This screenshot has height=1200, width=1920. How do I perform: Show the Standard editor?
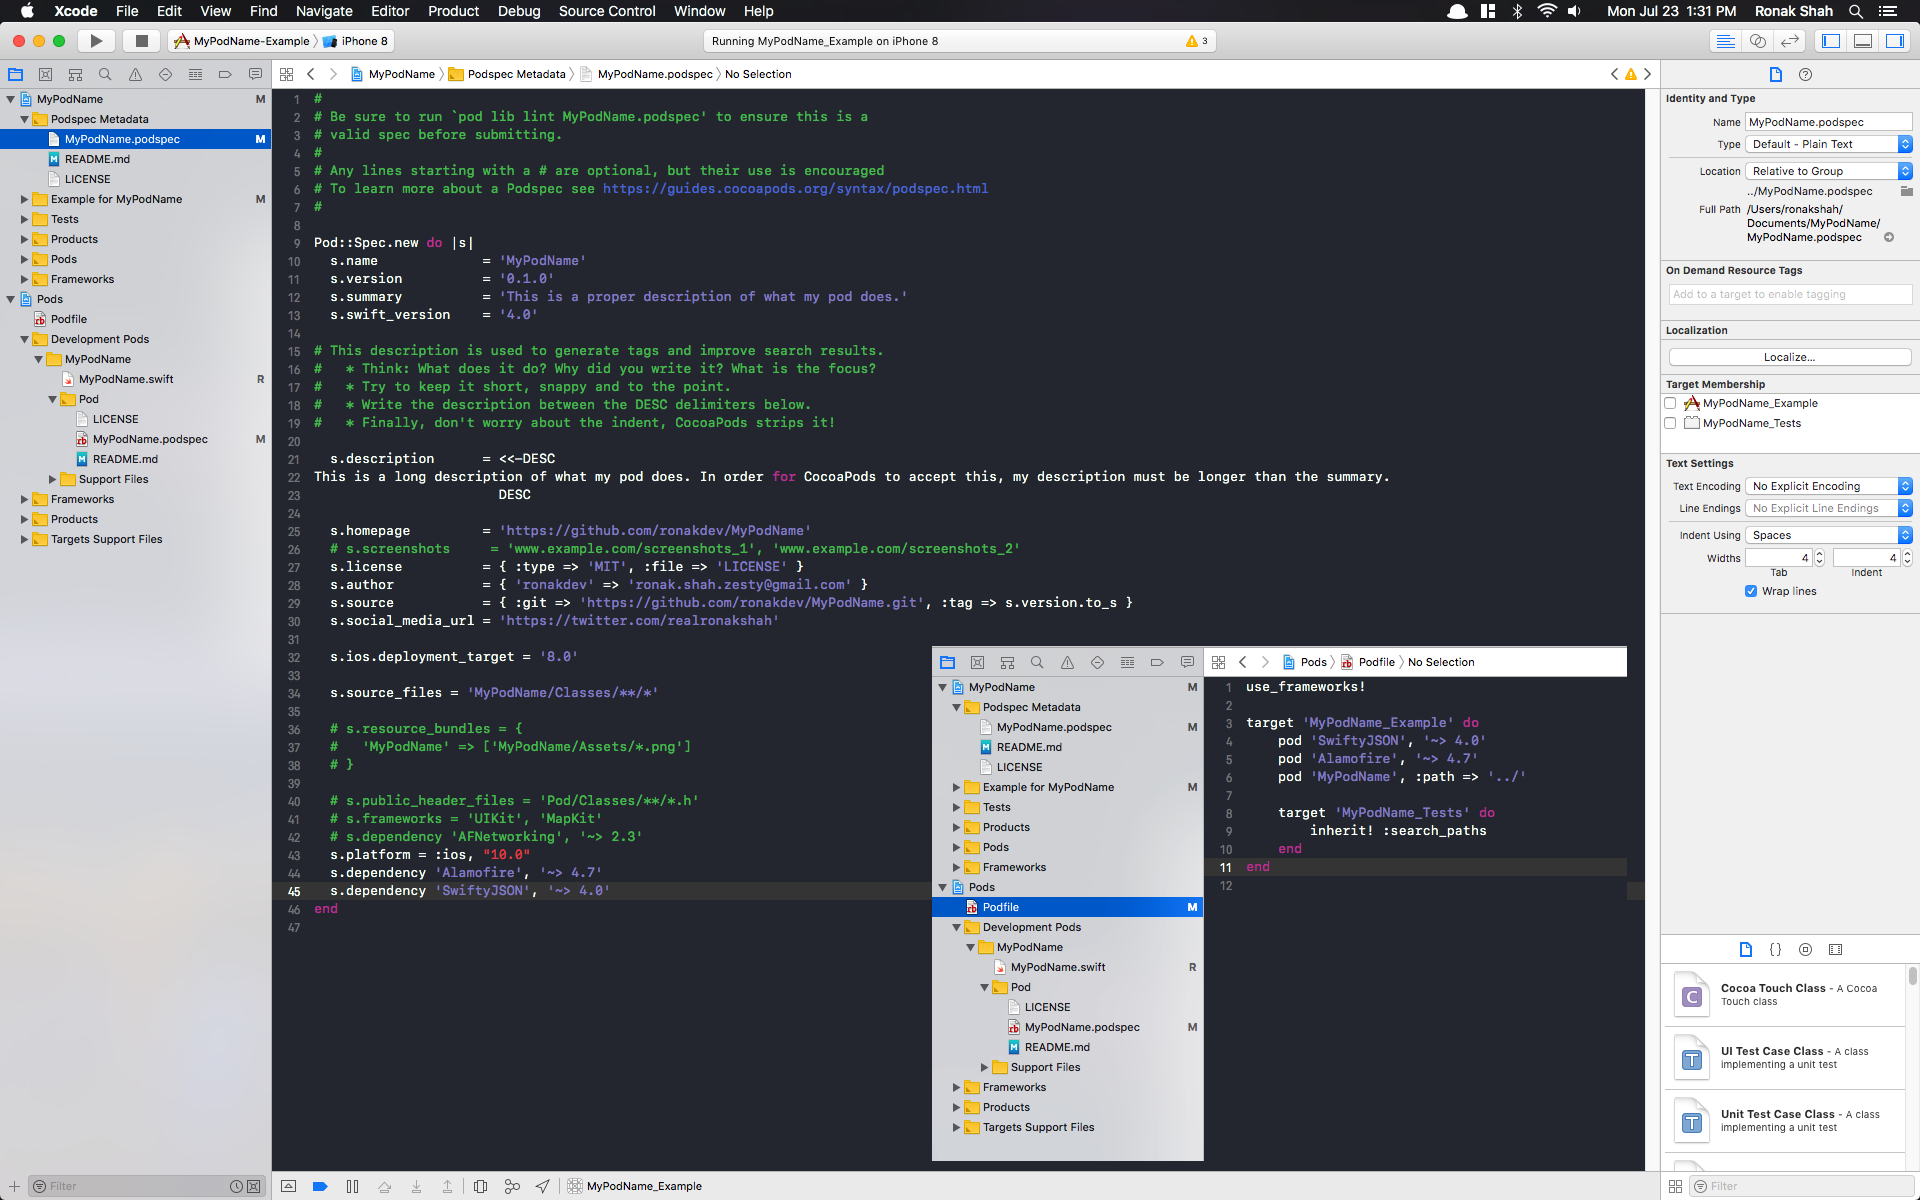pos(1726,41)
